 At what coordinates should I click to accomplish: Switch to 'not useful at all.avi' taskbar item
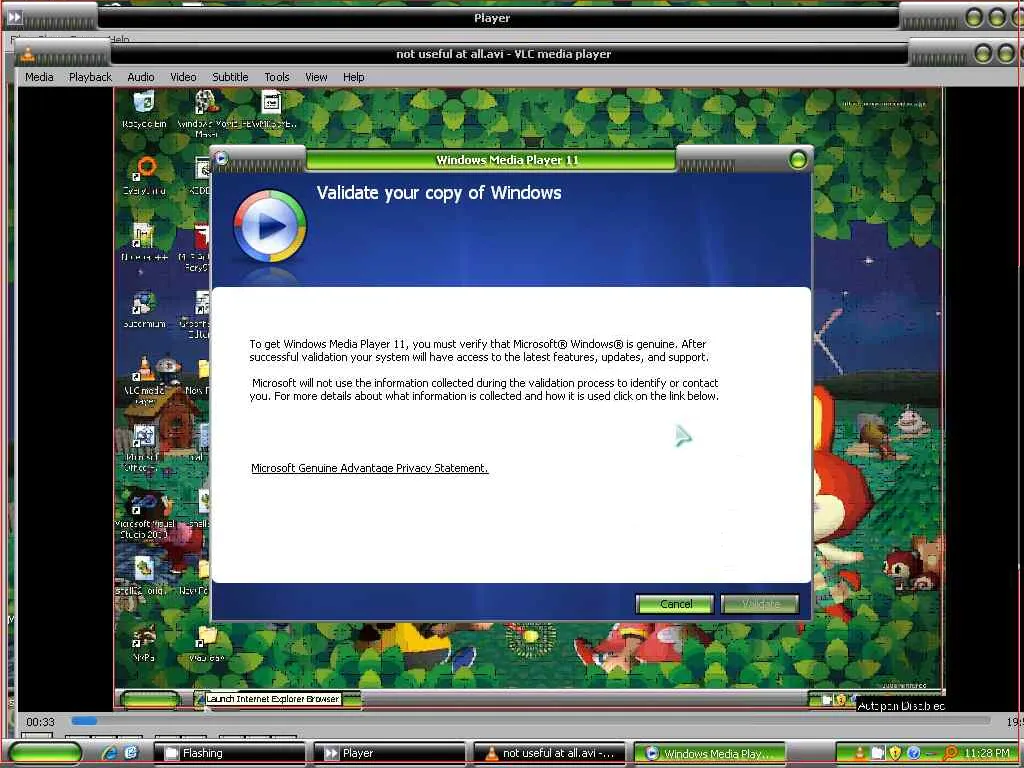pyautogui.click(x=549, y=753)
